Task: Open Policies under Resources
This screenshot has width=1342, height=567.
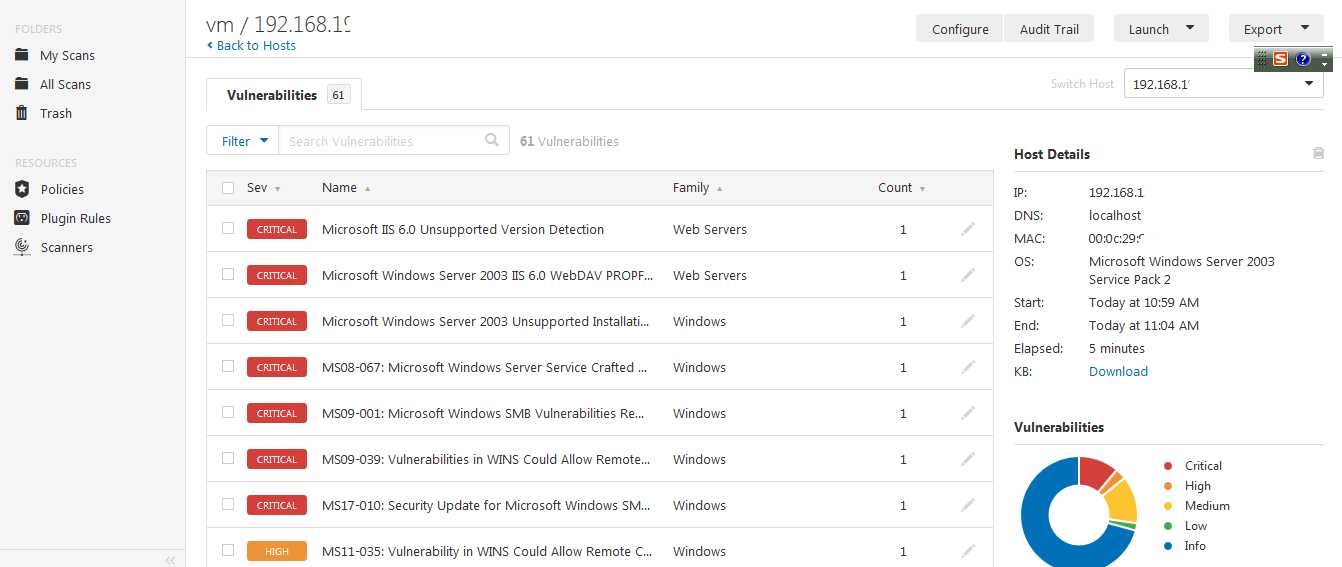Action: pyautogui.click(x=62, y=189)
